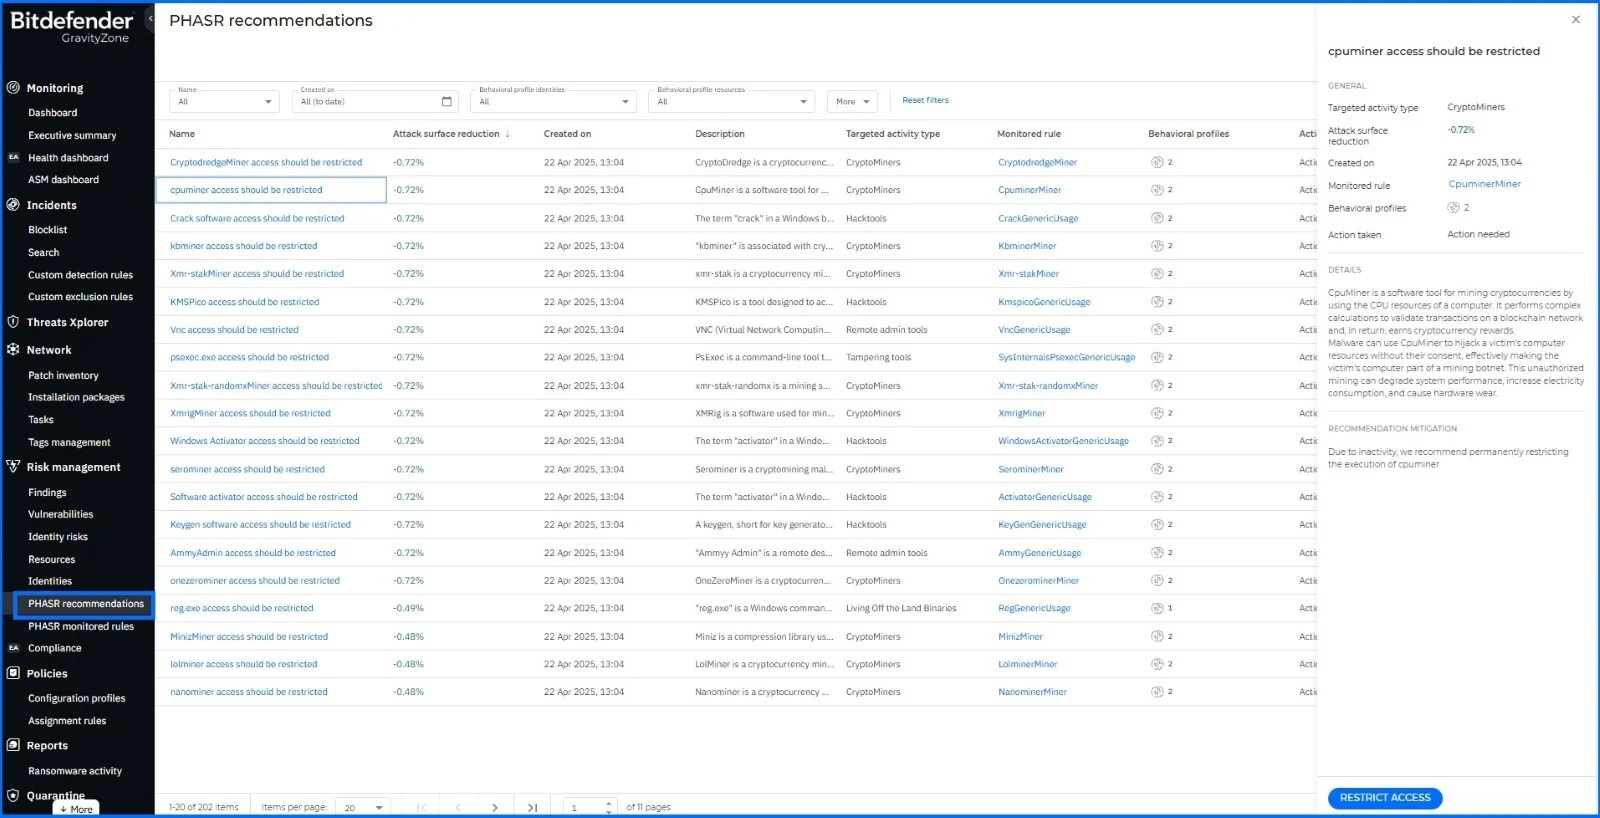
Task: Close the cpuminer details panel
Action: tap(1576, 20)
